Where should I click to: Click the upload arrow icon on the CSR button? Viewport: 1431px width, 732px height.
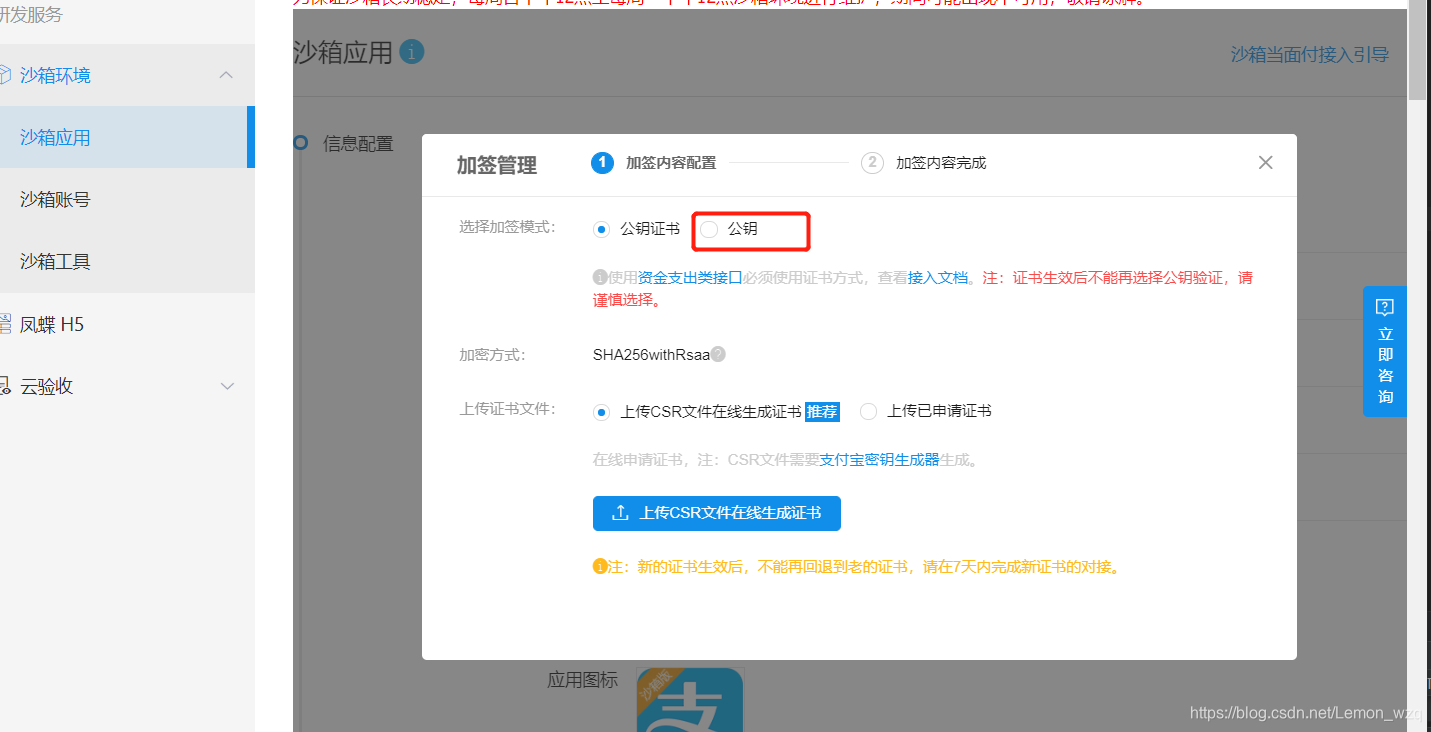coord(620,513)
